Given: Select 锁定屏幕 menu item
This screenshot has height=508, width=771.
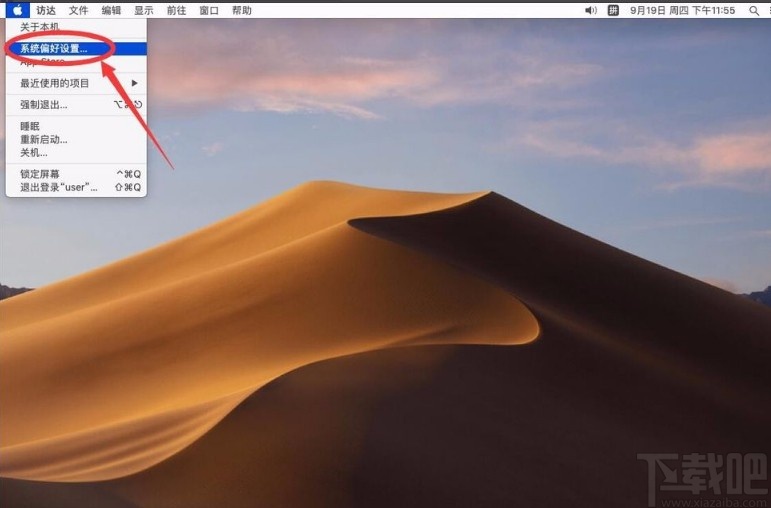Looking at the screenshot, I should coord(40,174).
